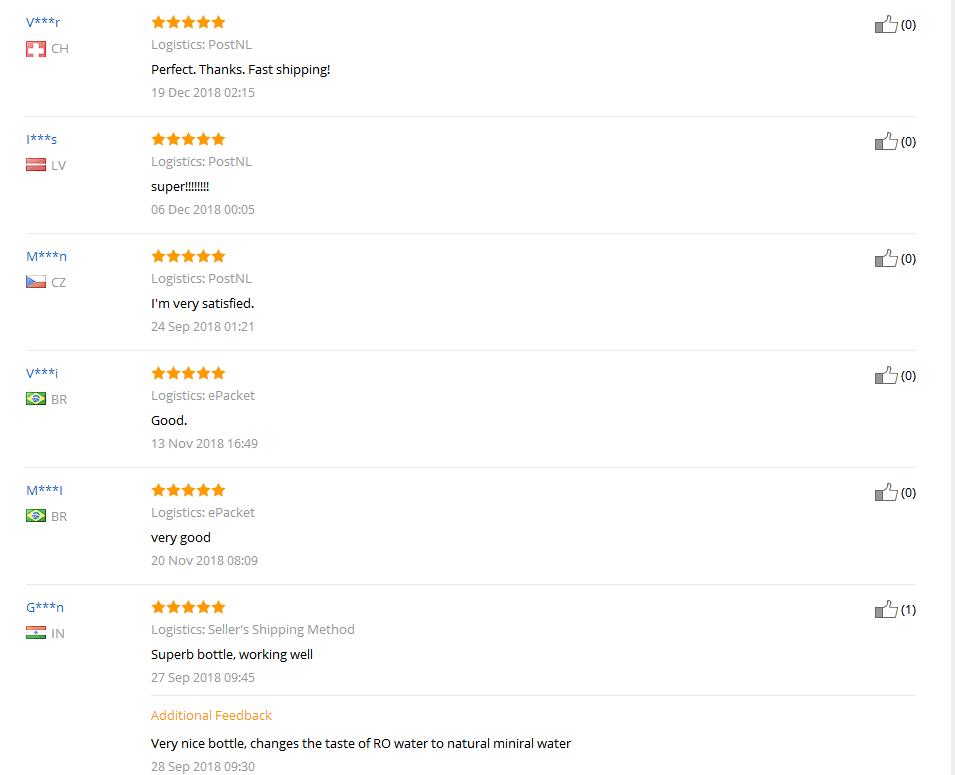Screen dimensions: 955x775
Task: Click thumbs-up on V***i's "Good." review
Action: point(886,375)
